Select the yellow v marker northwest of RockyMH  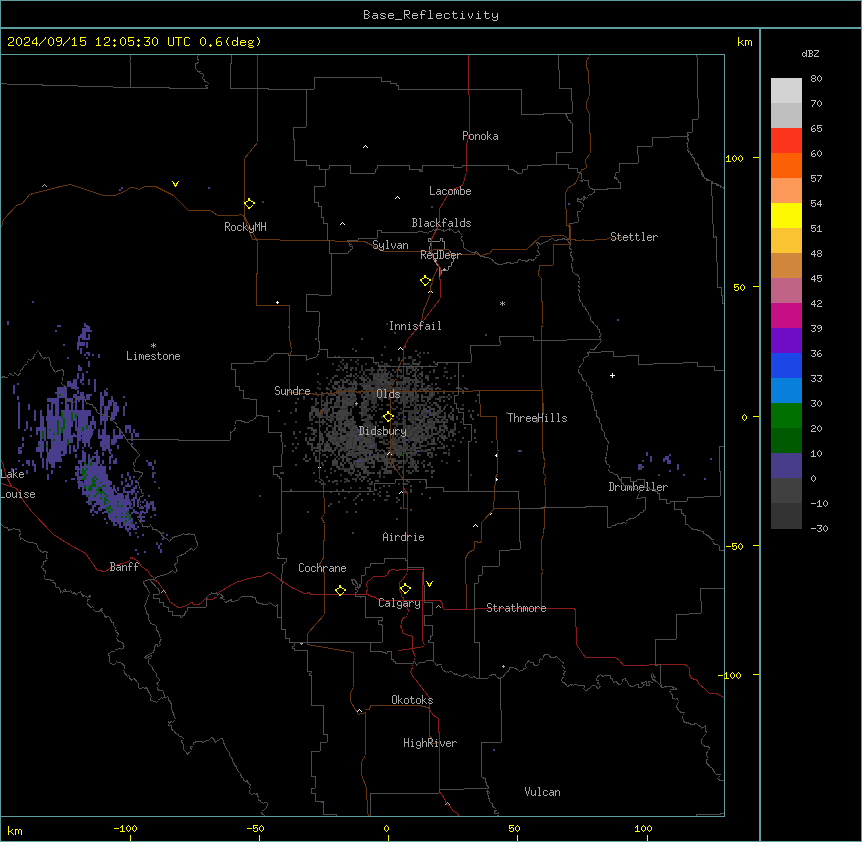[x=175, y=184]
